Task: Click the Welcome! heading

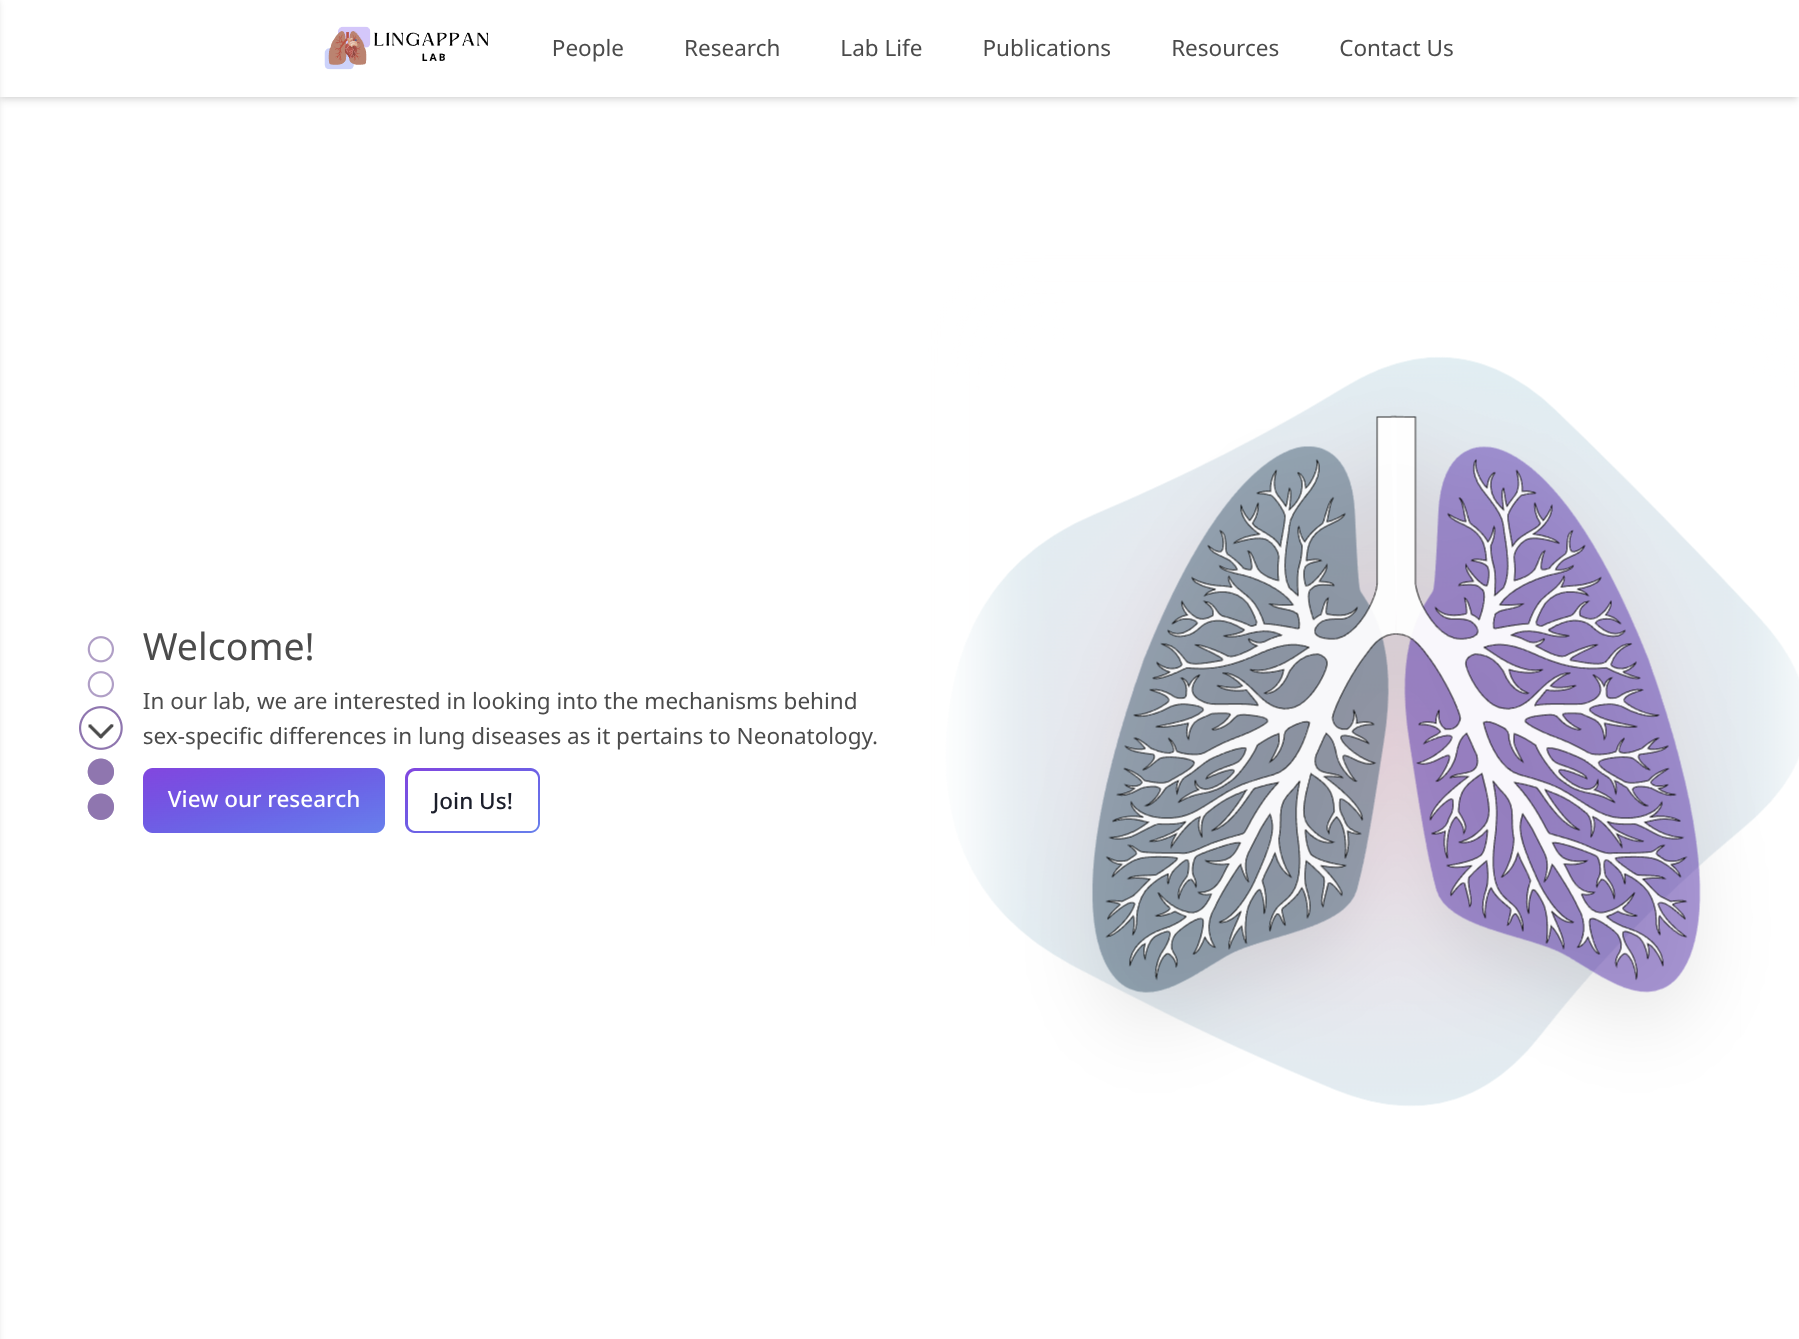Action: 229,647
